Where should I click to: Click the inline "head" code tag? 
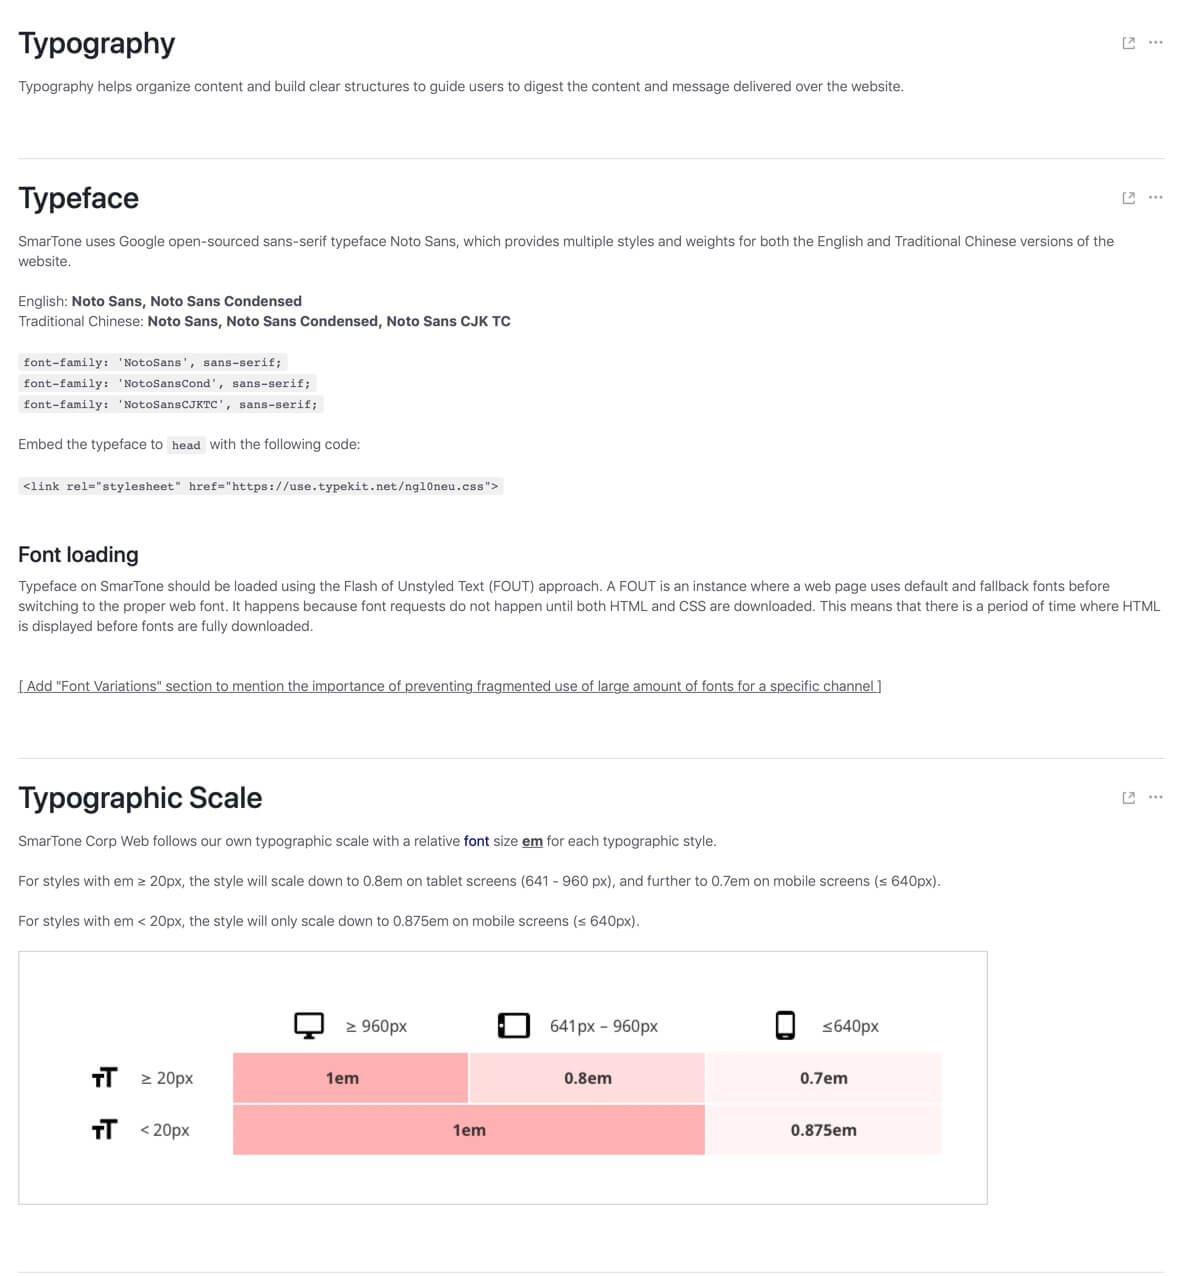[x=186, y=445]
